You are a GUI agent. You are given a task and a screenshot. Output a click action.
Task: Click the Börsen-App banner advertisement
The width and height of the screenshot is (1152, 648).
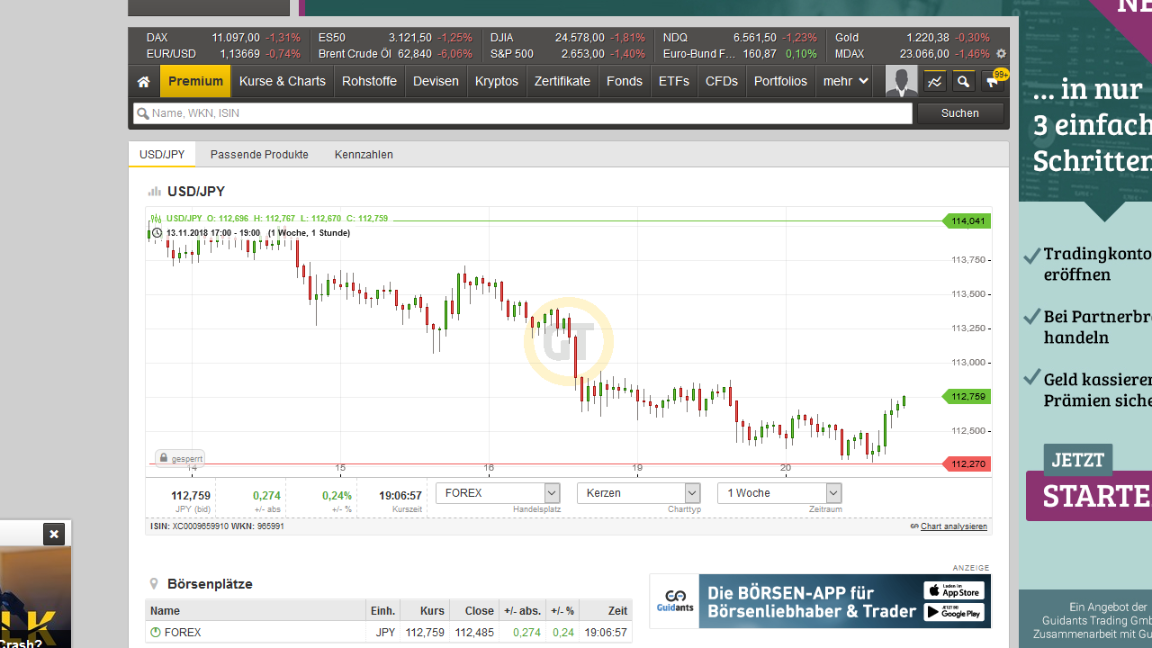point(820,601)
